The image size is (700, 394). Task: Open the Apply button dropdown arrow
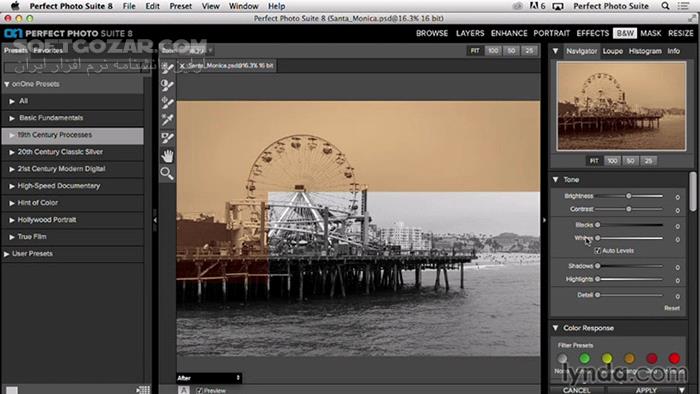(682, 390)
